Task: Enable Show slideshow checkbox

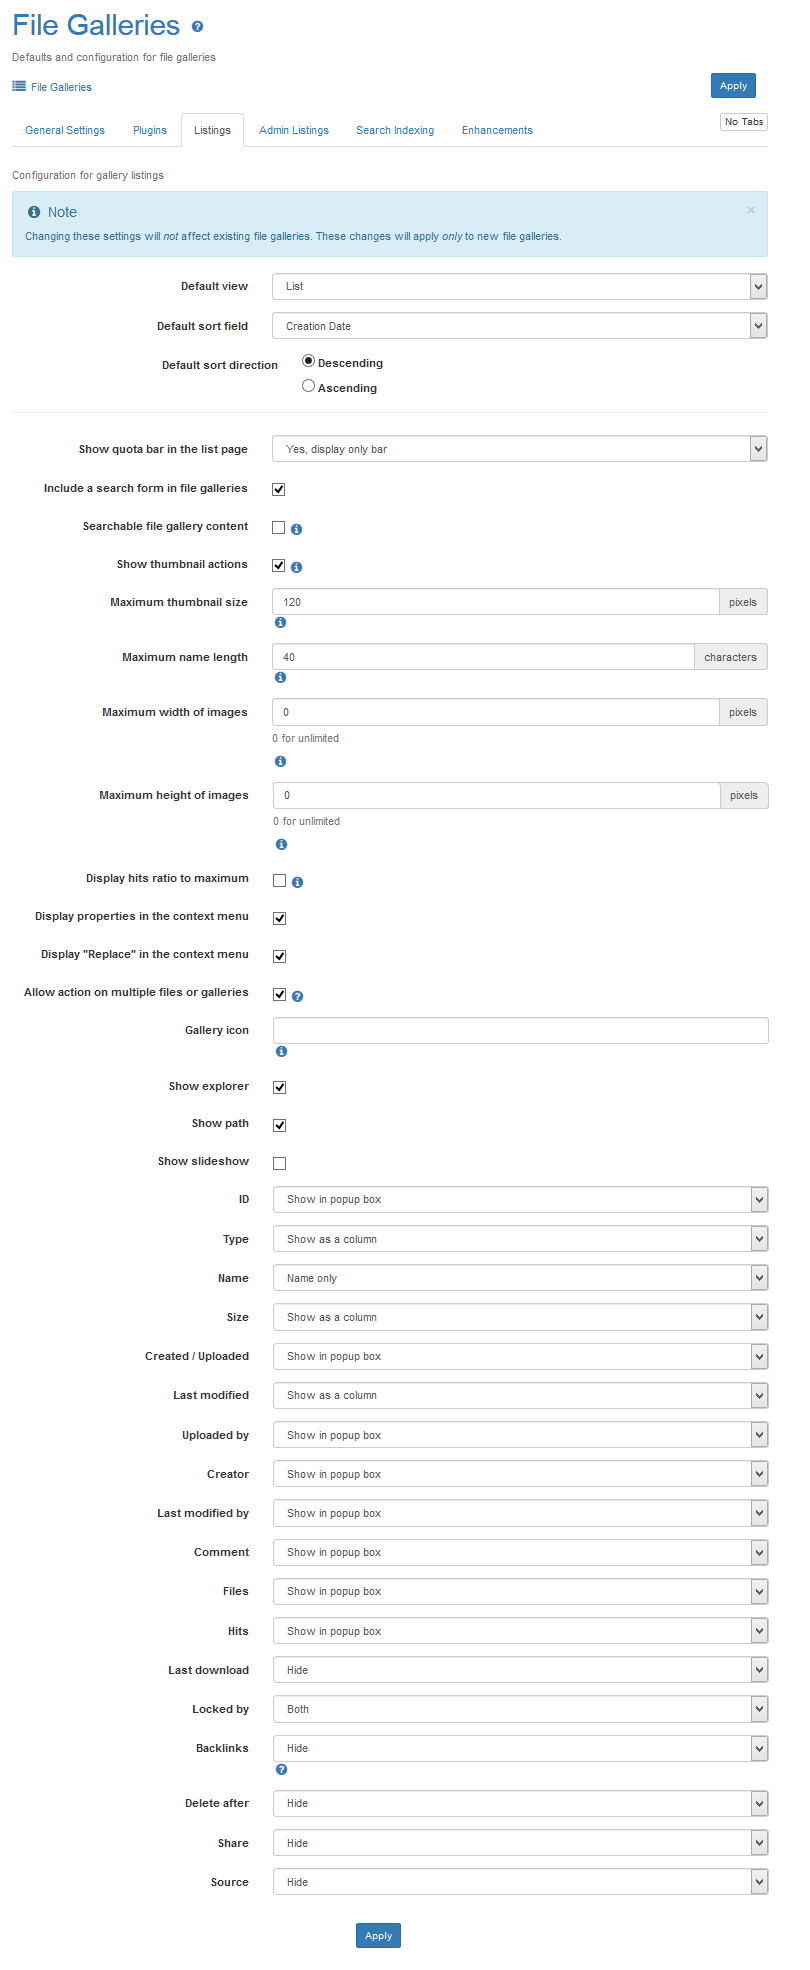Action: [x=280, y=1163]
